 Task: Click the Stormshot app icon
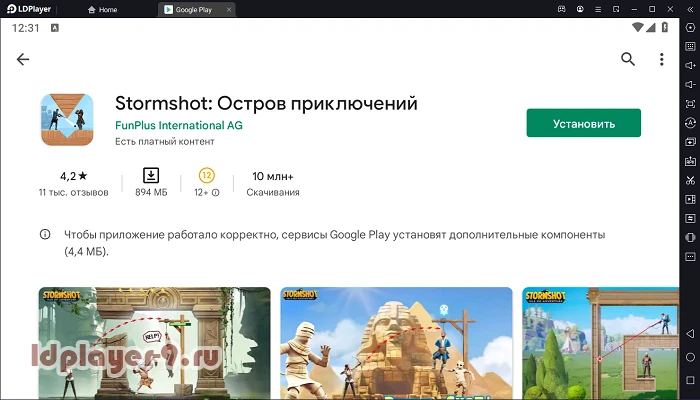click(67, 120)
